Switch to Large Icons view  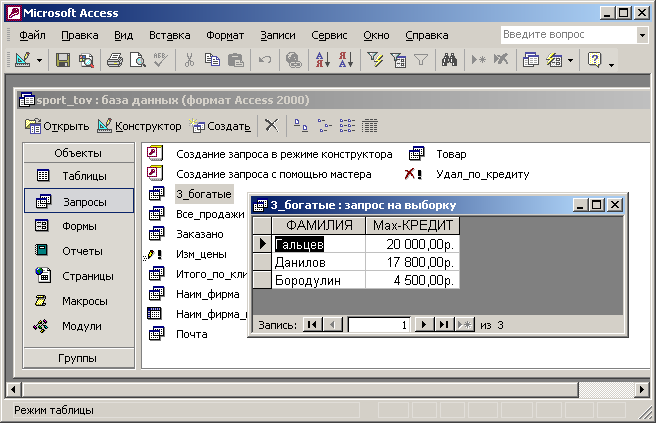300,125
